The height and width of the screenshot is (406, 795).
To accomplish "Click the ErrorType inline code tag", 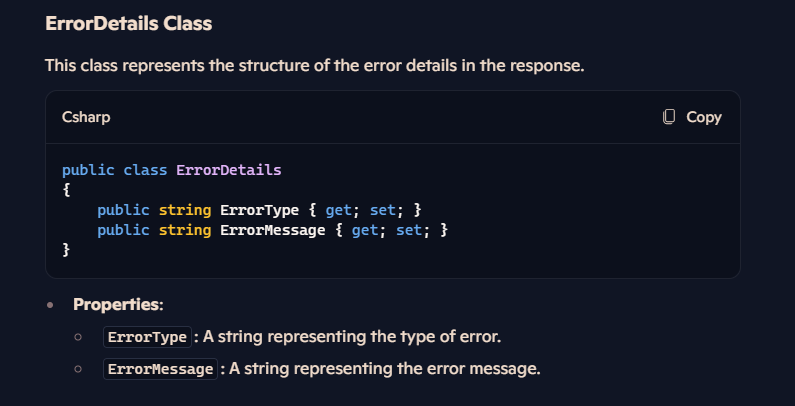I will pyautogui.click(x=147, y=337).
